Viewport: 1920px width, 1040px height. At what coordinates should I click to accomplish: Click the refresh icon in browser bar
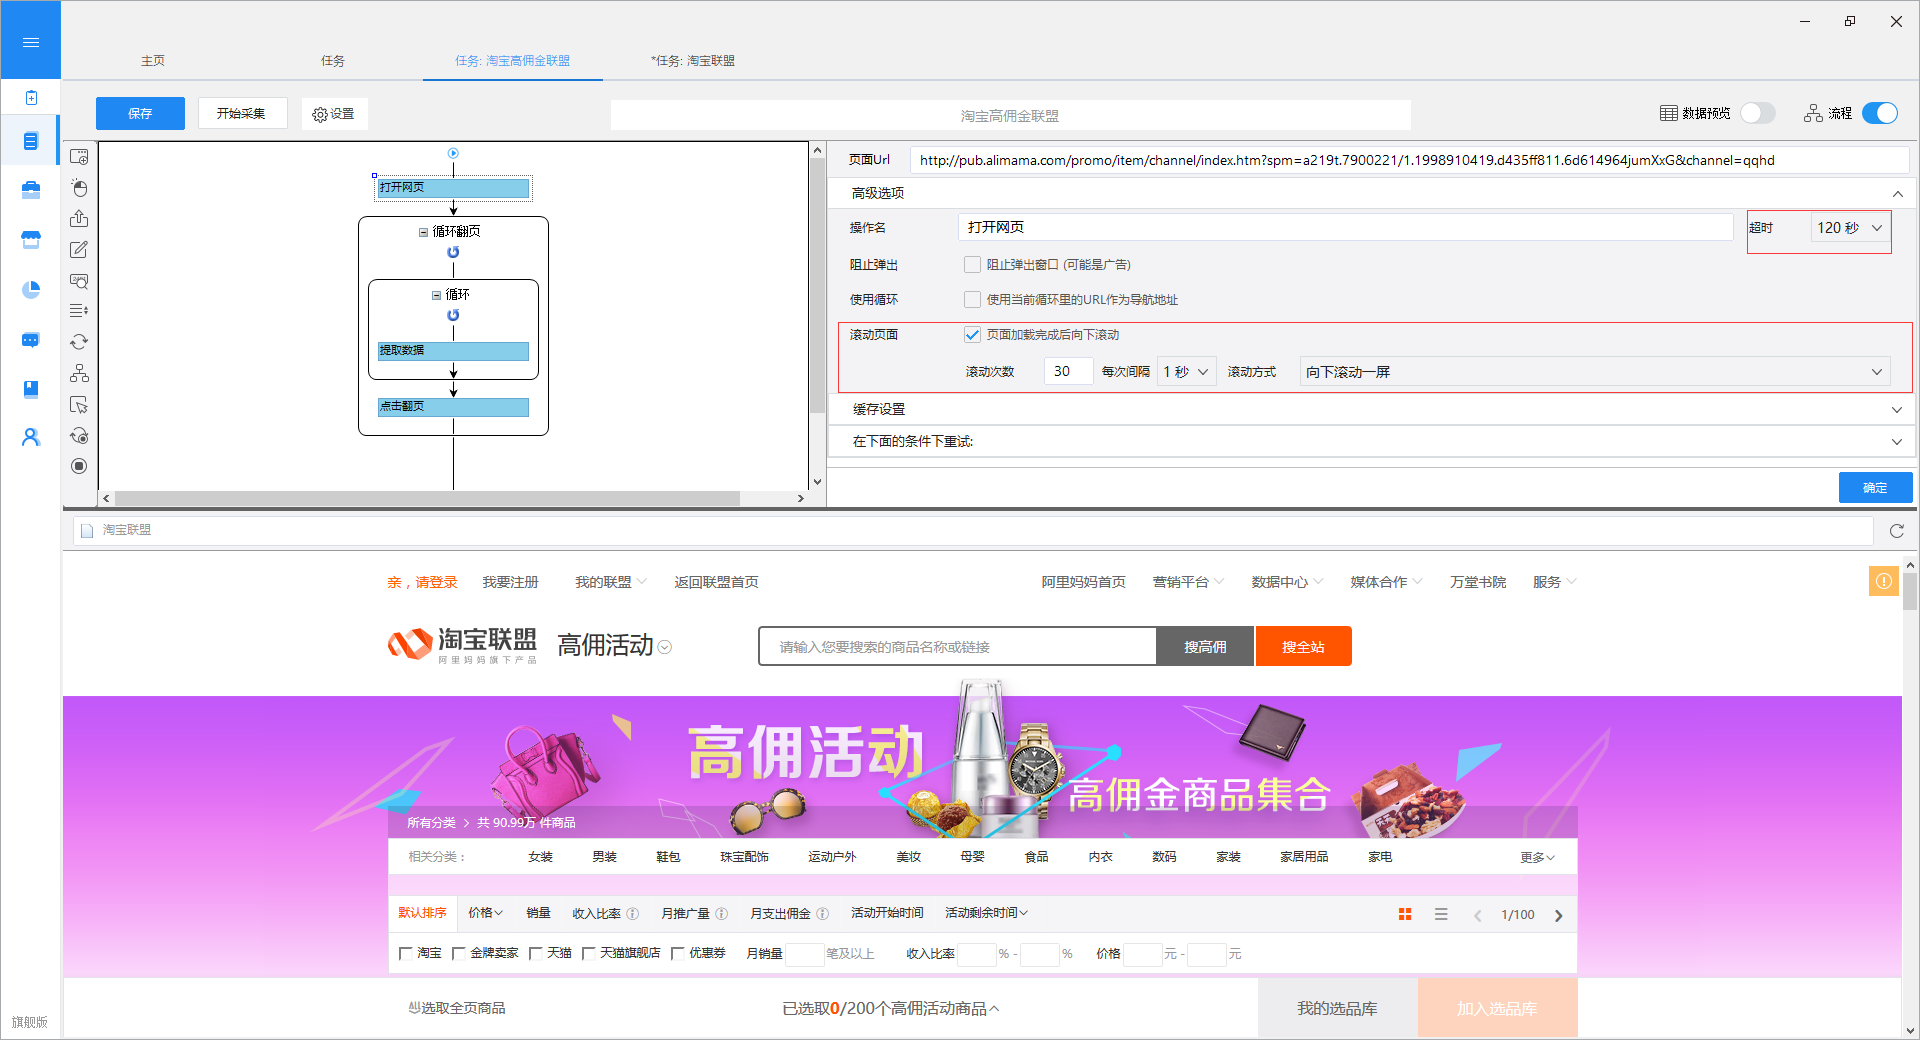1896,531
